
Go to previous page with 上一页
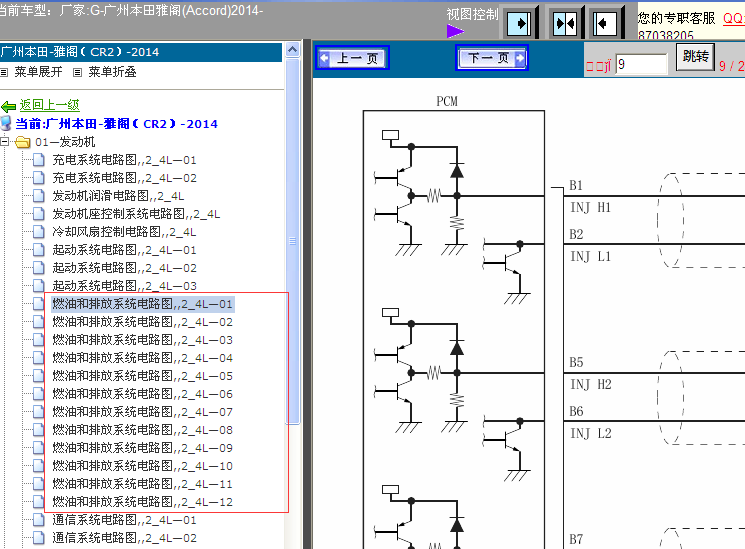tap(352, 58)
